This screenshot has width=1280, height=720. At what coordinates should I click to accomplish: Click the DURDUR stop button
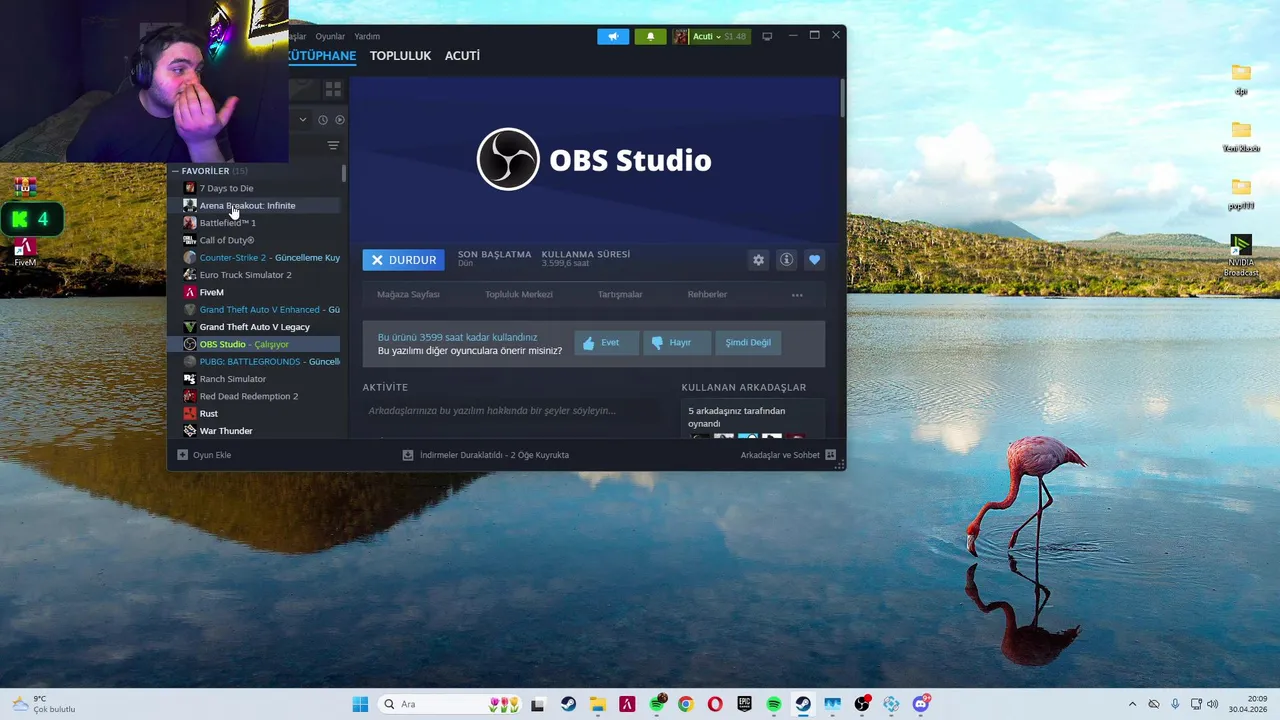(403, 260)
